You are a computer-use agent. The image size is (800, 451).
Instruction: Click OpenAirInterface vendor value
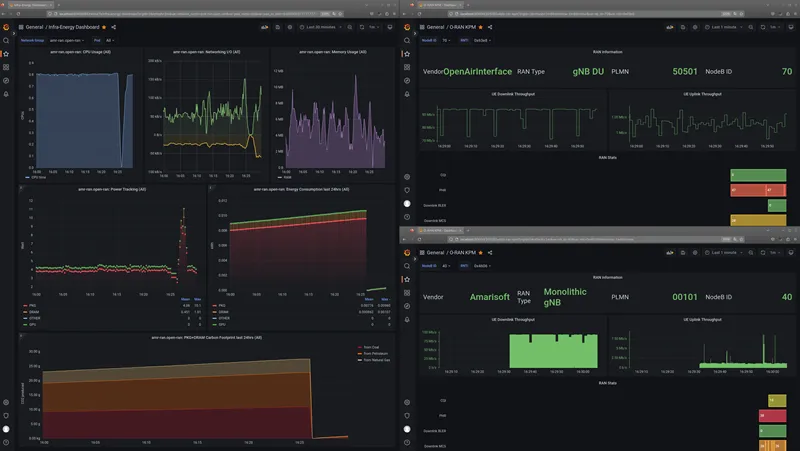478,71
